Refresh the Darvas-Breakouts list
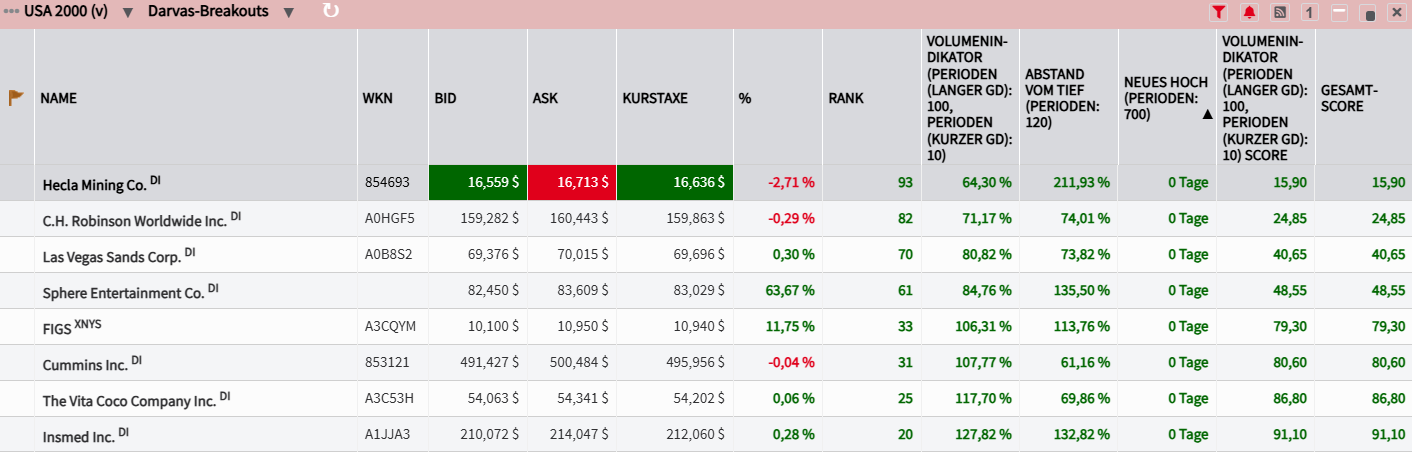Image resolution: width=1412 pixels, height=452 pixels. point(331,12)
